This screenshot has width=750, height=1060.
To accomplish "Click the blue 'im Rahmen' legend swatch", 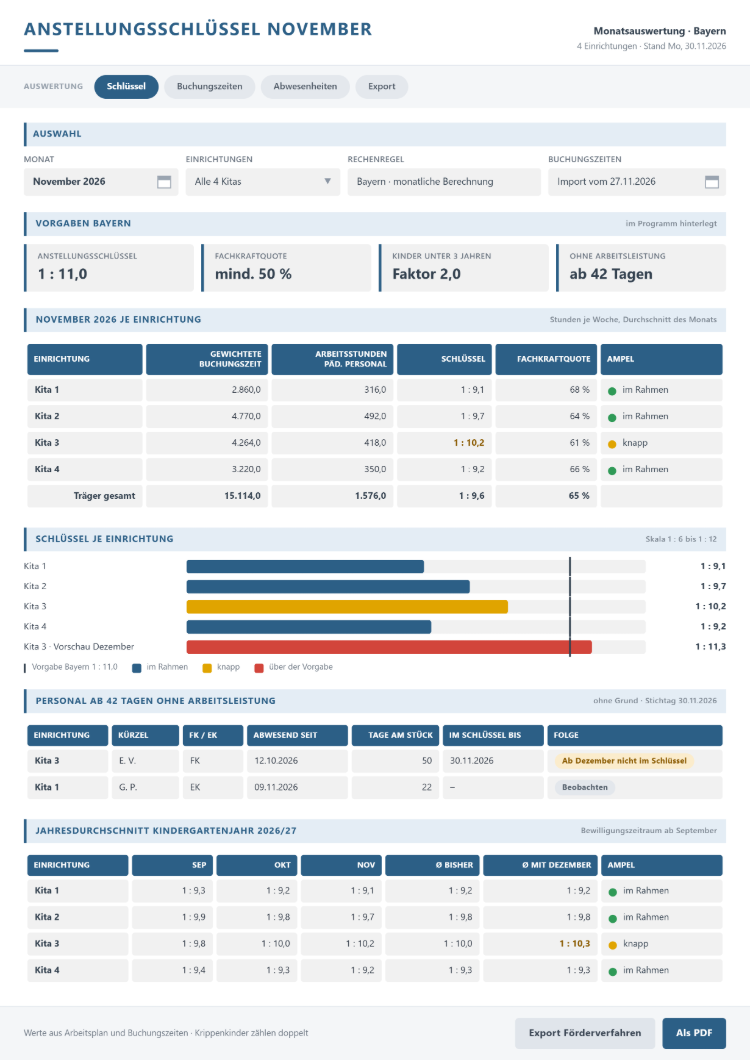I will (137, 668).
